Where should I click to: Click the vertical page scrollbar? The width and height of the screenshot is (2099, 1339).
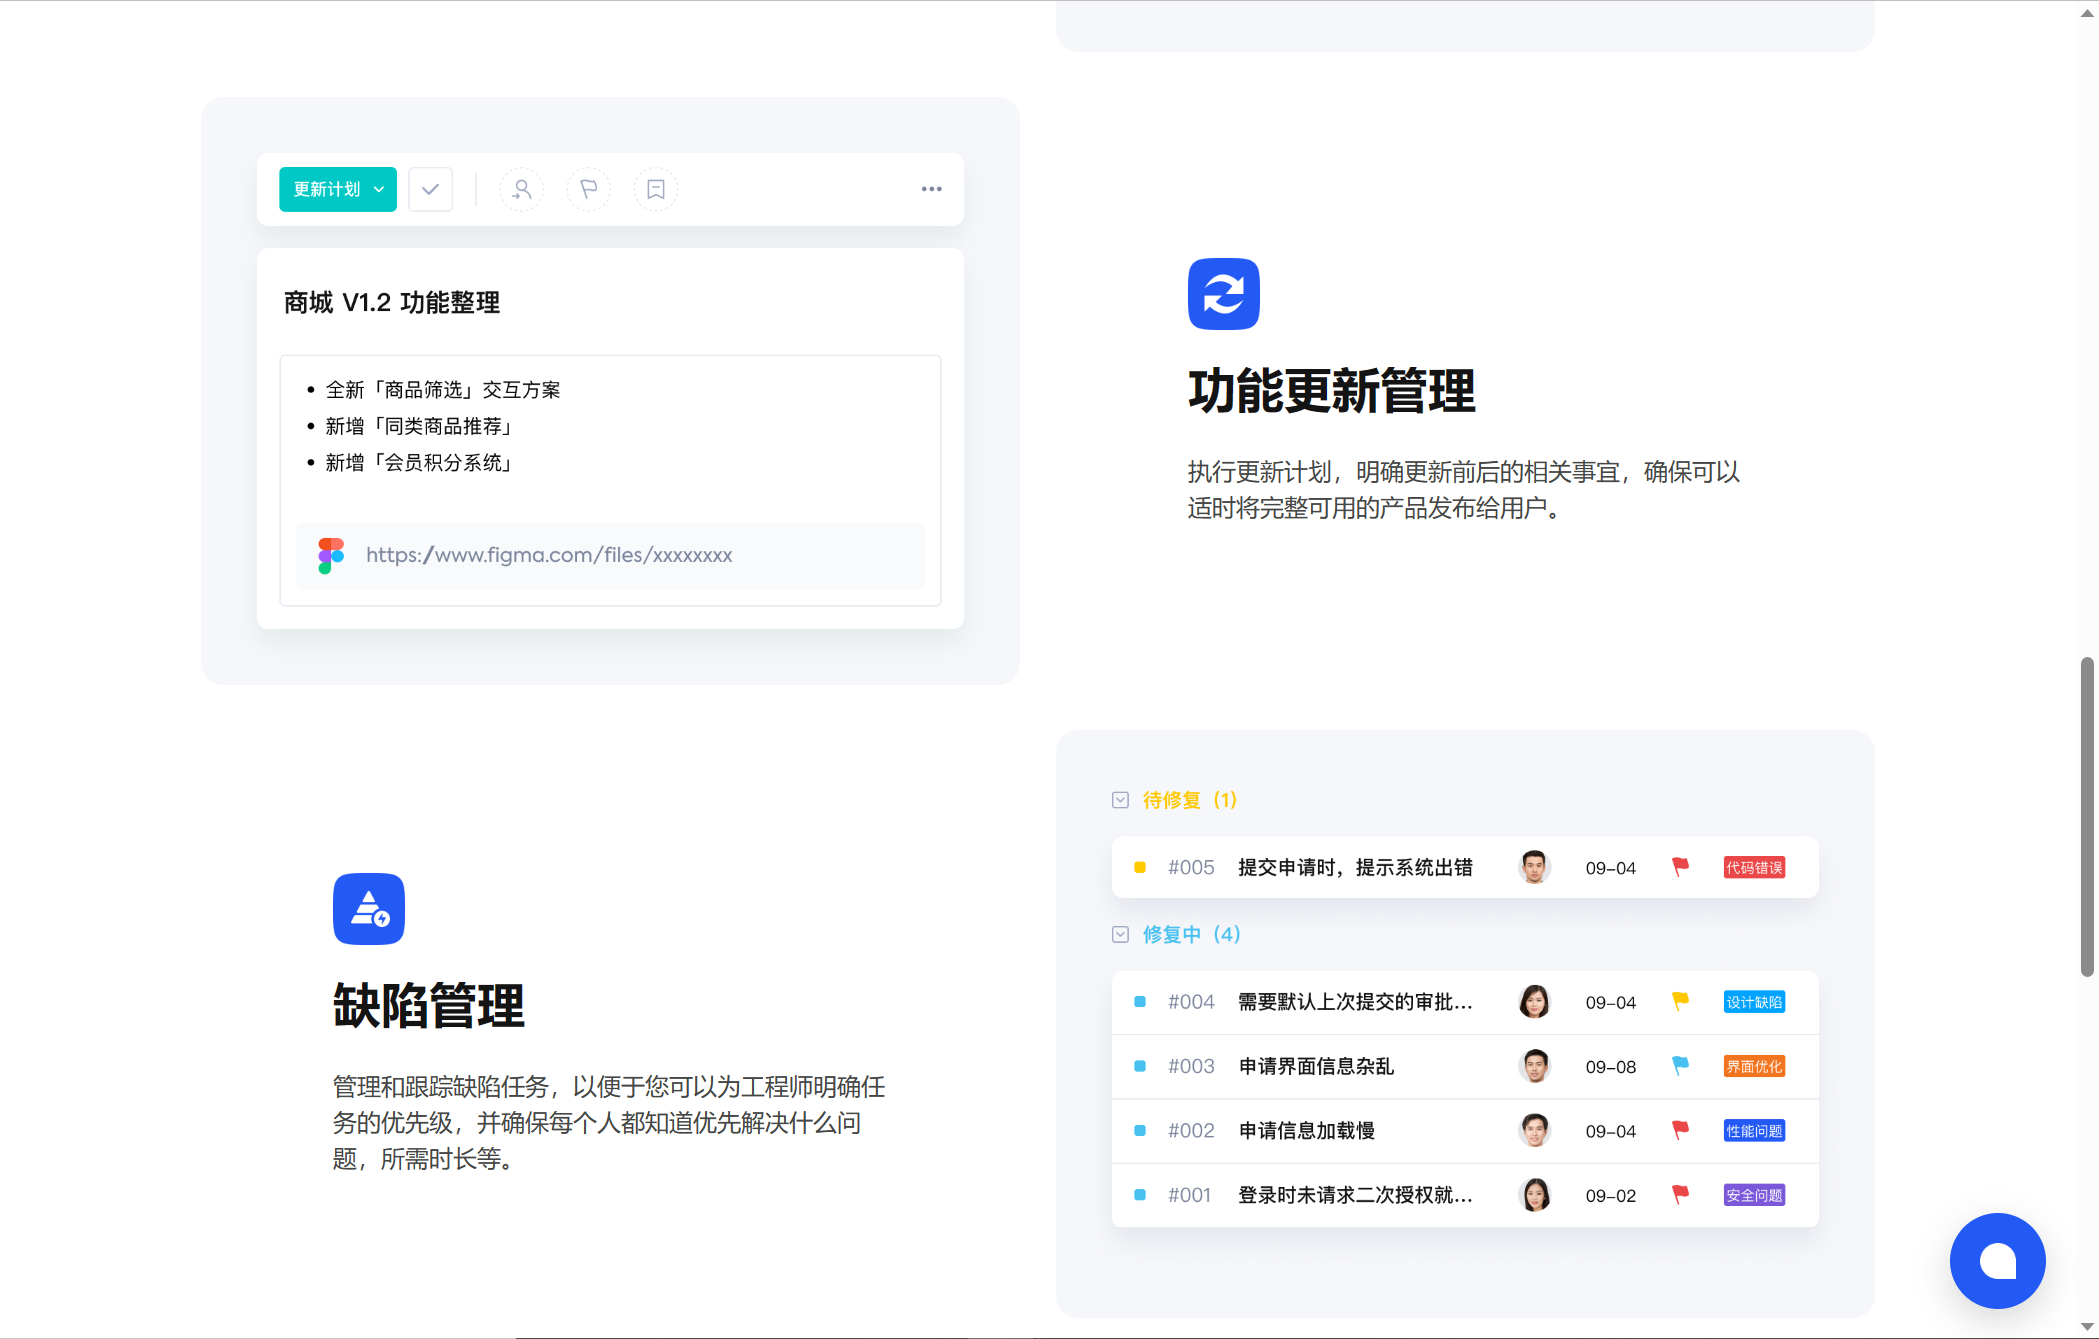2086,815
